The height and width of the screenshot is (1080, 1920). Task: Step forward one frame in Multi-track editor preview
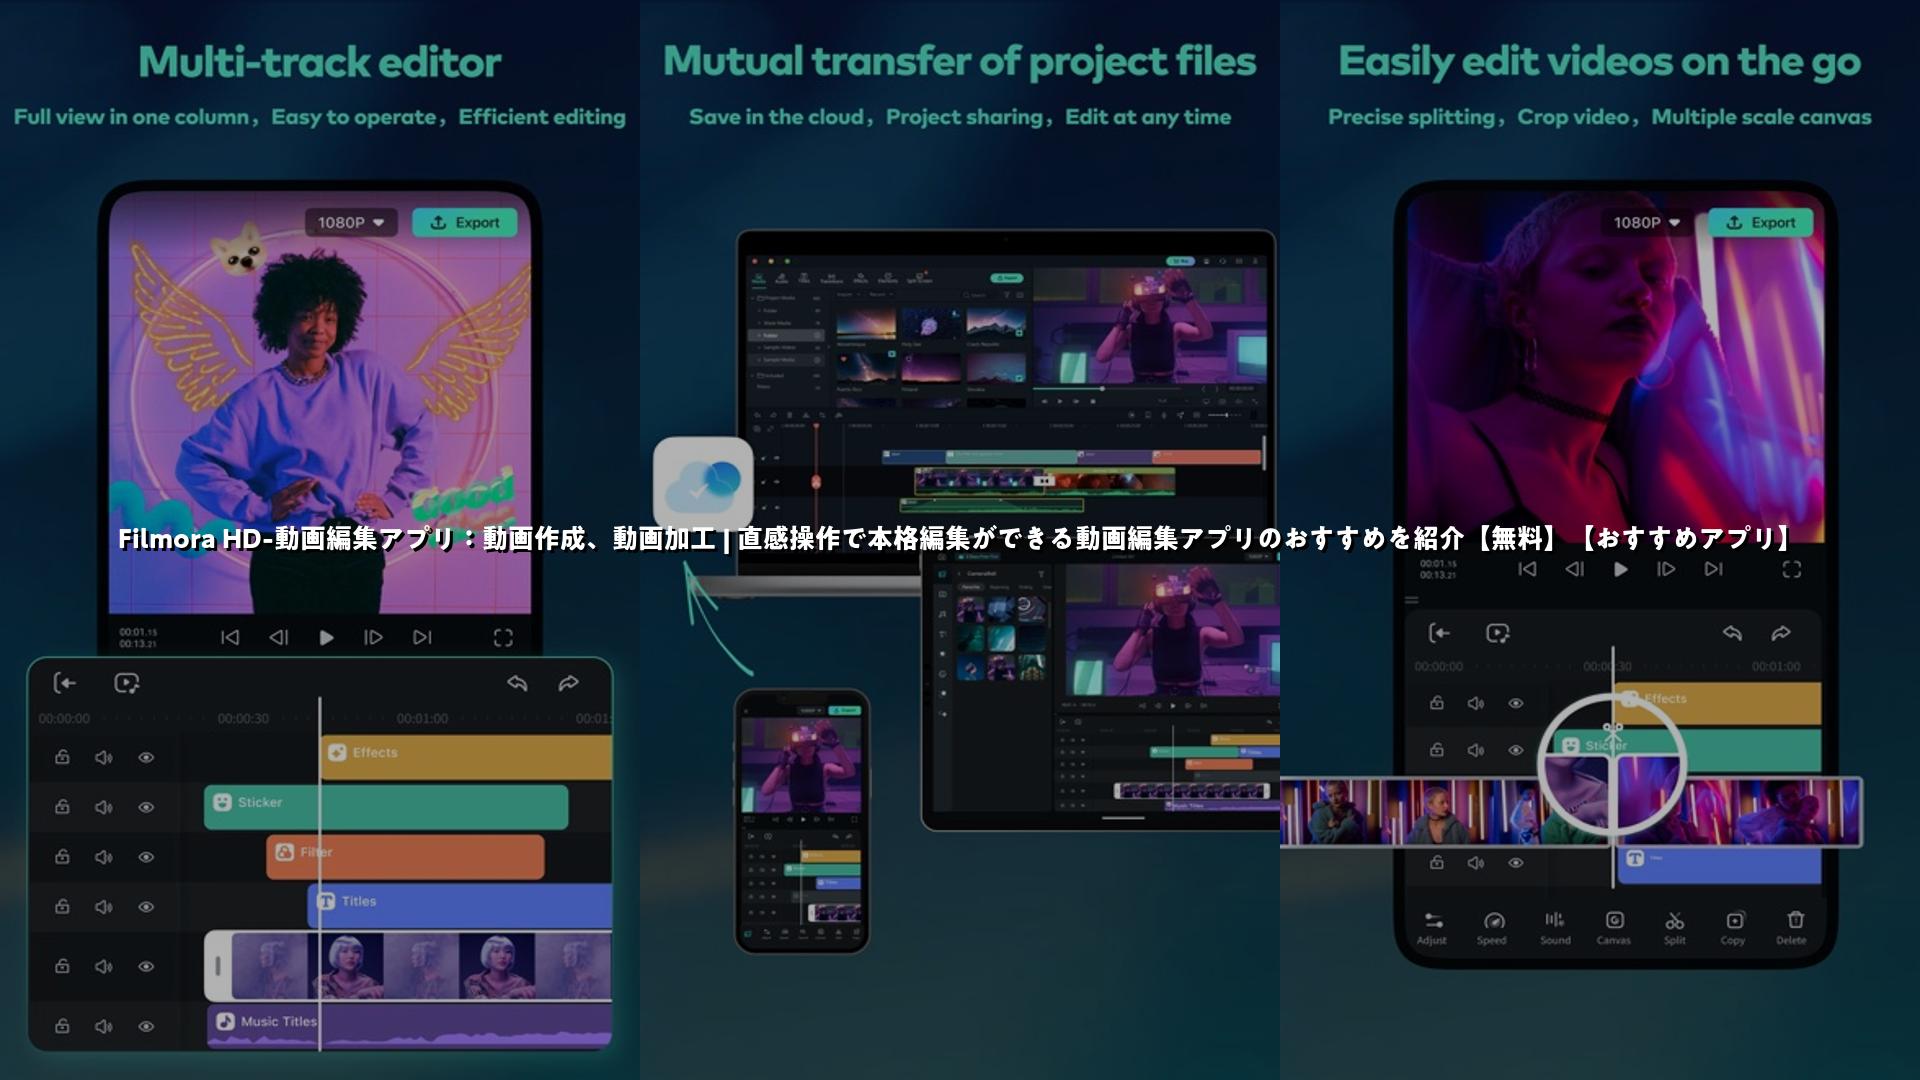click(373, 637)
